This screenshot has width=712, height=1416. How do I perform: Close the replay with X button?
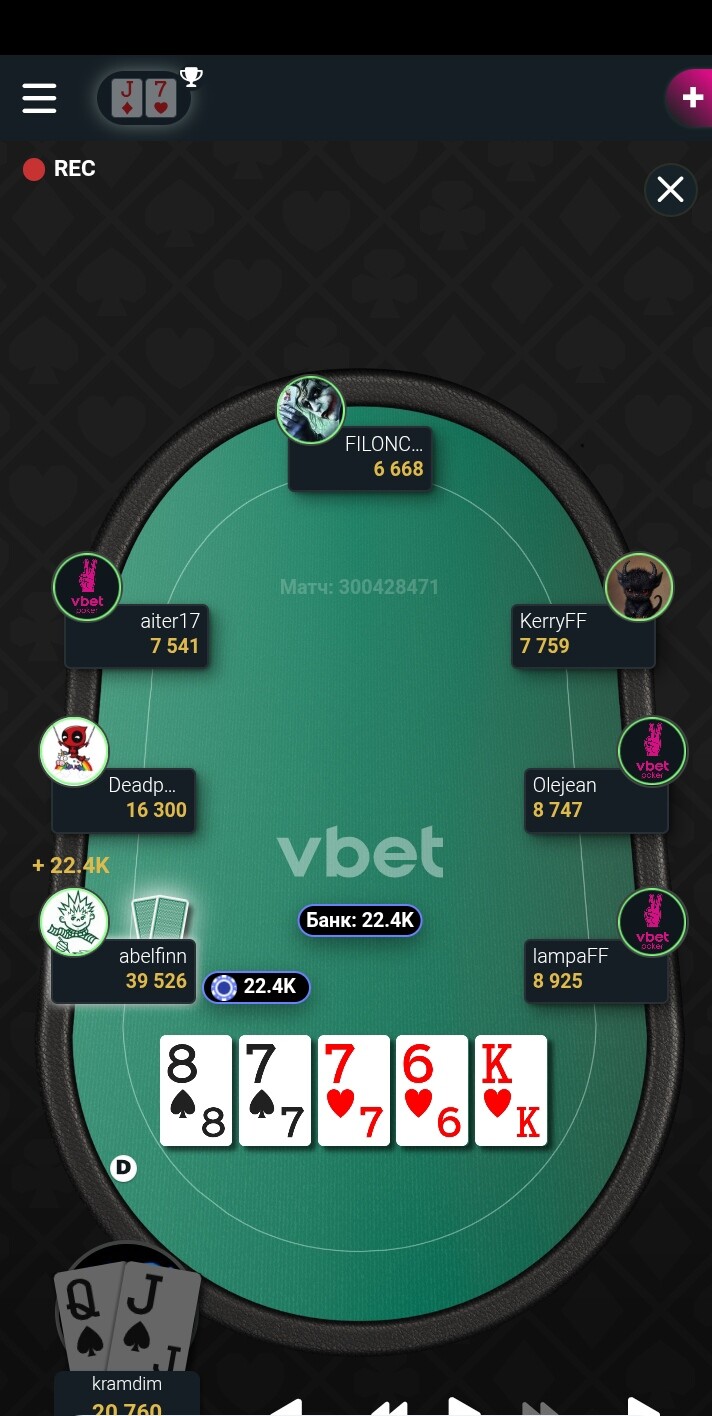point(670,189)
